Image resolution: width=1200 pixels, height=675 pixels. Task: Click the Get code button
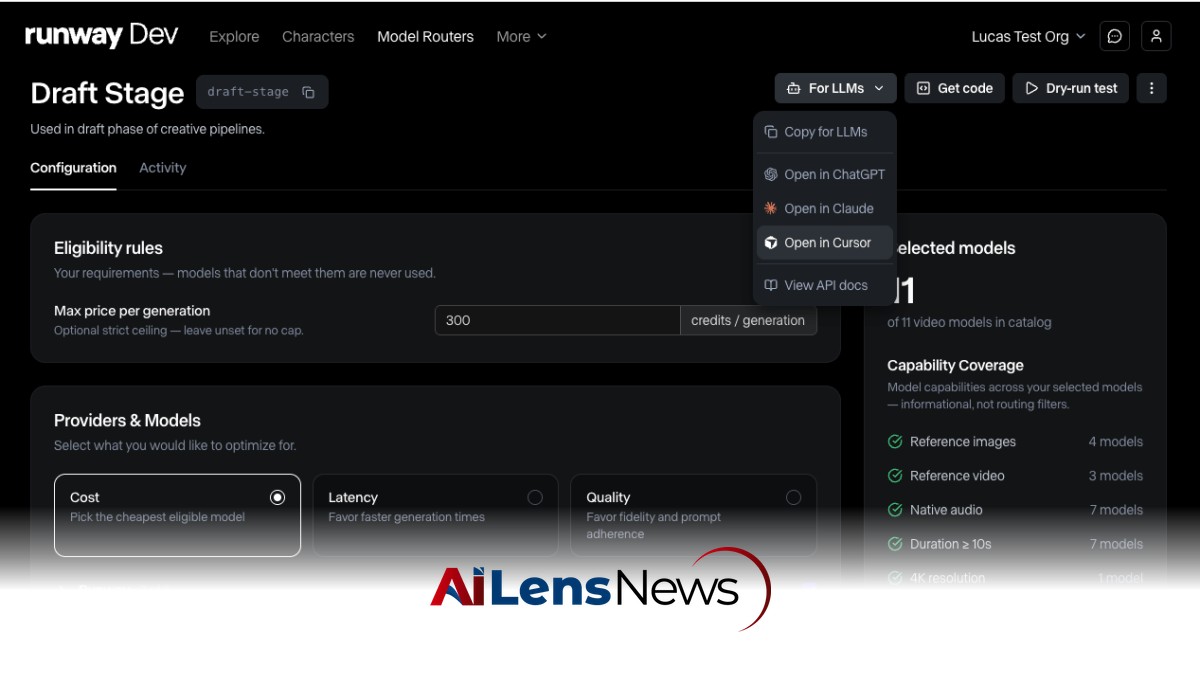coord(954,88)
